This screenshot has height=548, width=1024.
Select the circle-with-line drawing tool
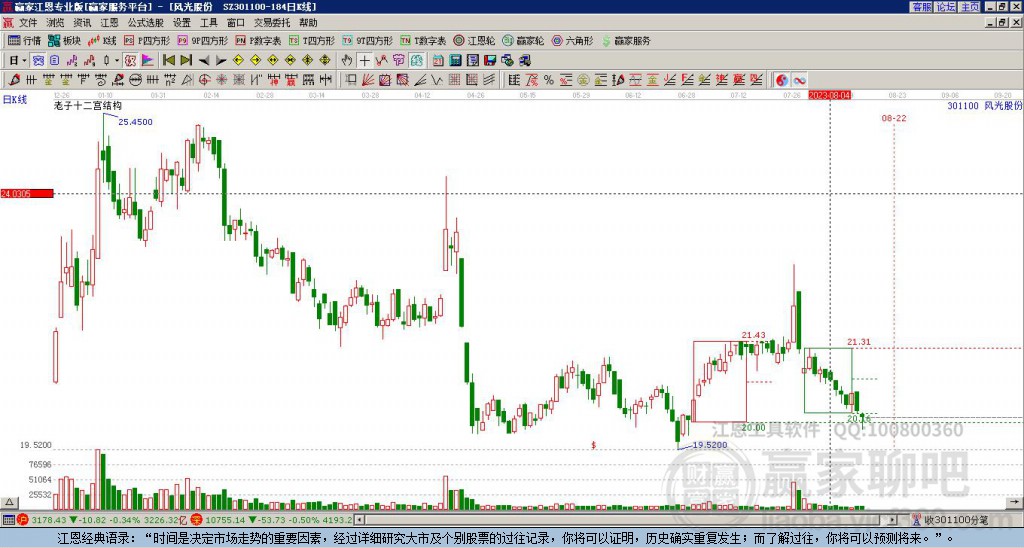[x=135, y=80]
